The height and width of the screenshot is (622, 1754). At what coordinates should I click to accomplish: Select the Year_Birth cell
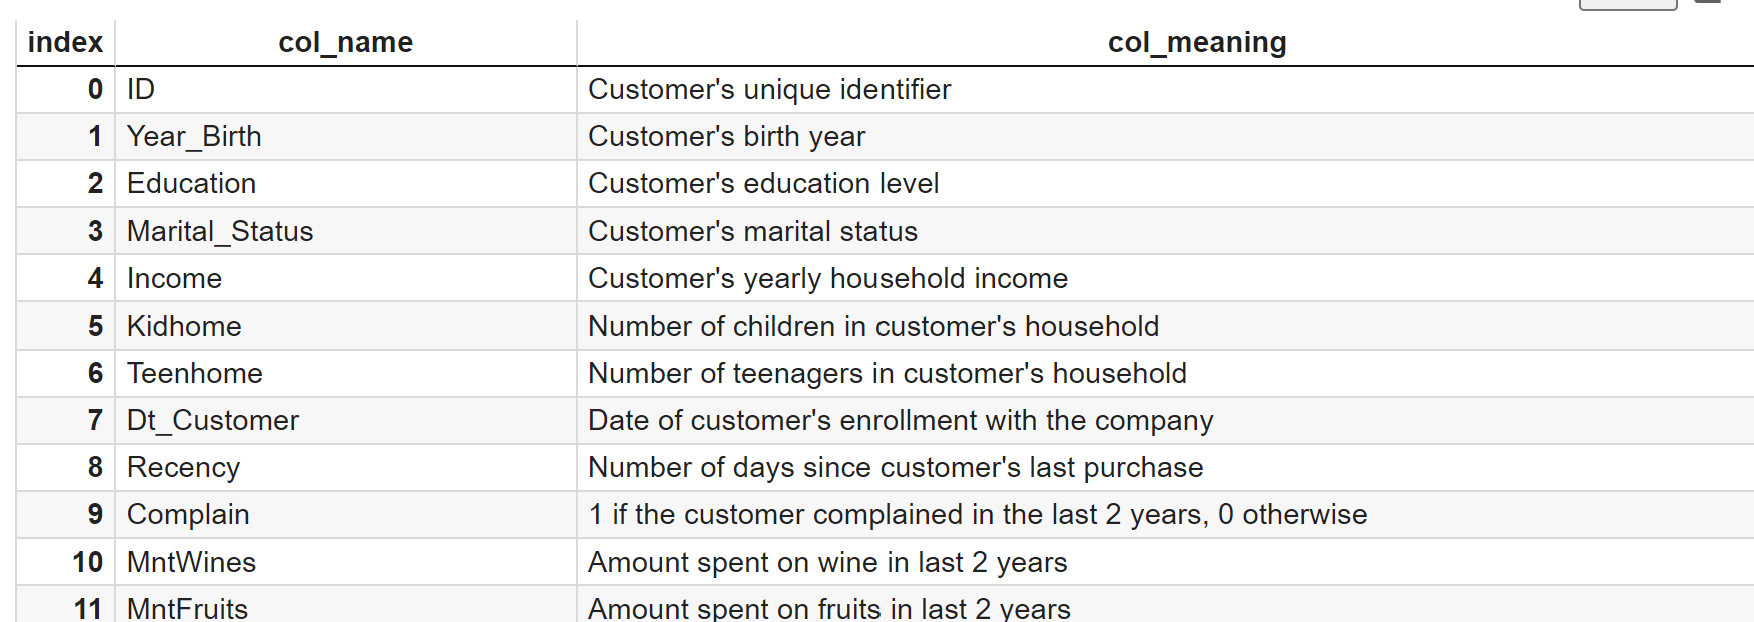pos(194,136)
